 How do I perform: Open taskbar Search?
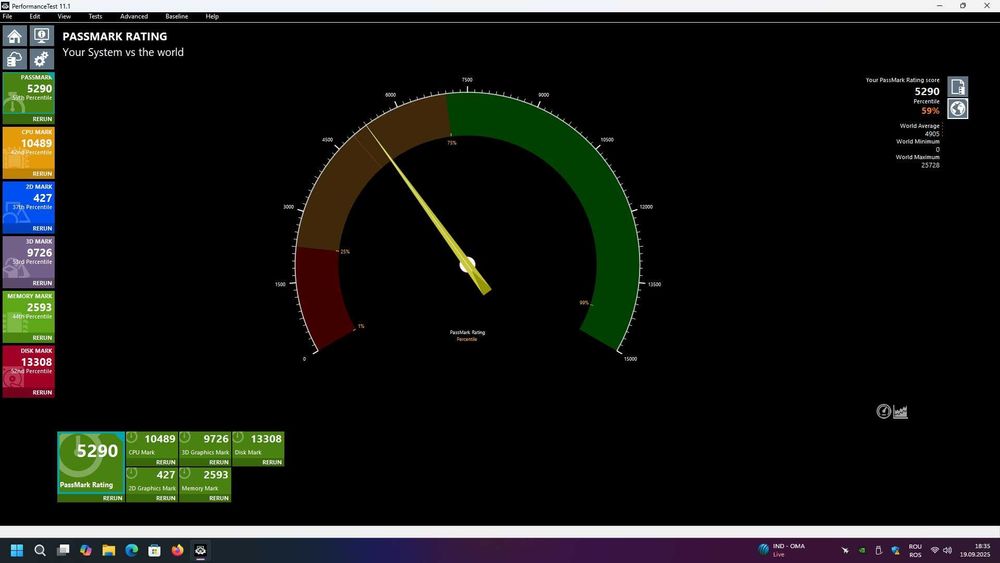(x=40, y=550)
